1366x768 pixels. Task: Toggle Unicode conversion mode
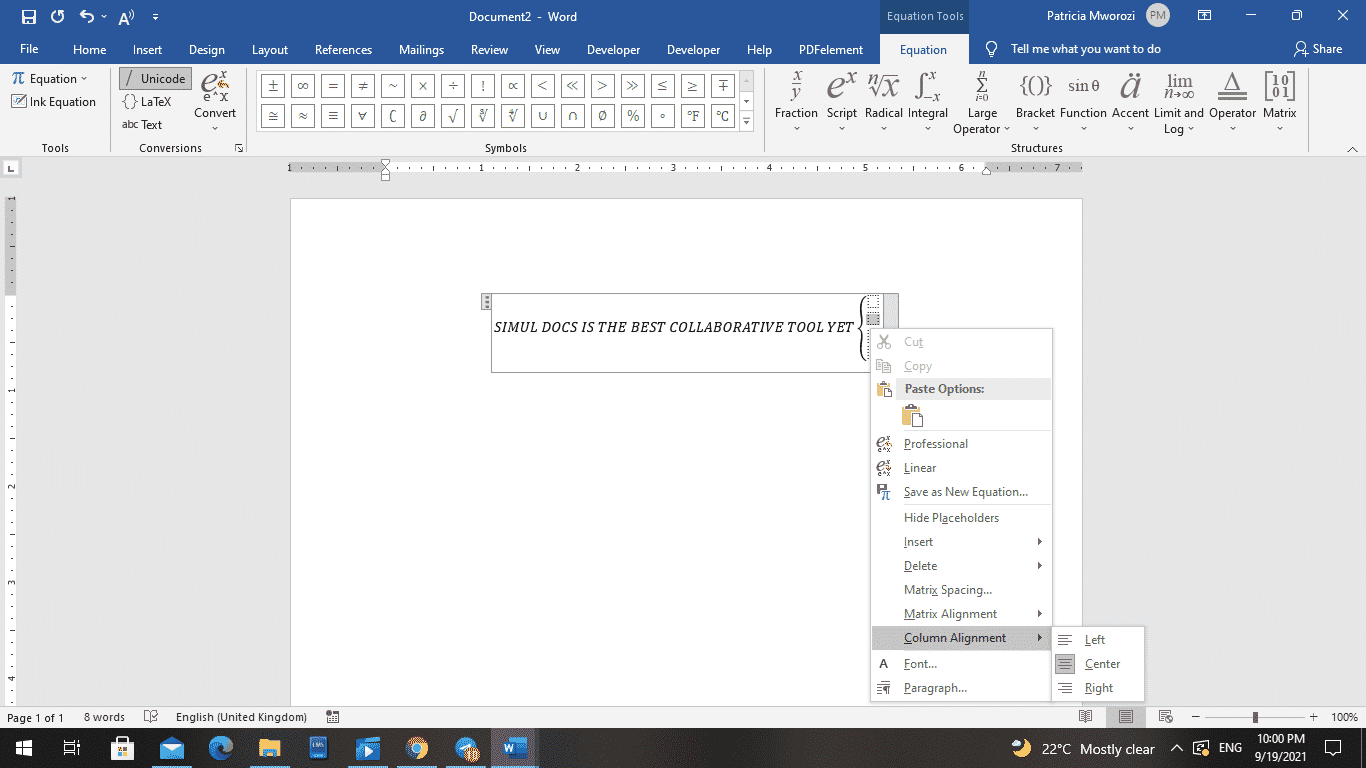pyautogui.click(x=155, y=78)
